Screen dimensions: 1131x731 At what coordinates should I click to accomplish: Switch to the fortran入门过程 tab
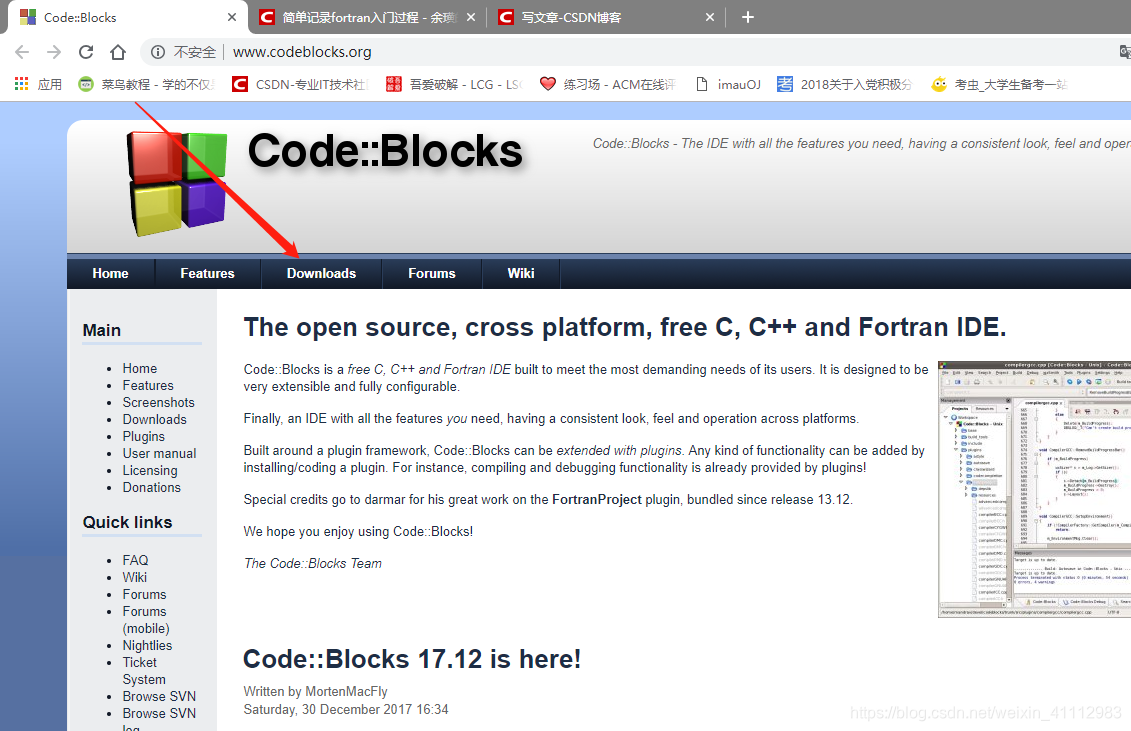358,16
